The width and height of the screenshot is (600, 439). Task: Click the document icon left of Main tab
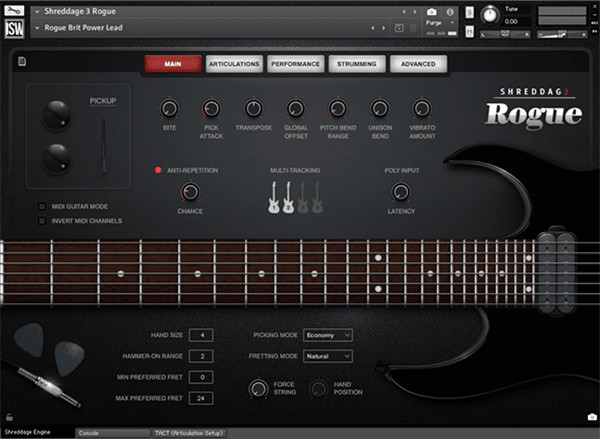[x=21, y=63]
